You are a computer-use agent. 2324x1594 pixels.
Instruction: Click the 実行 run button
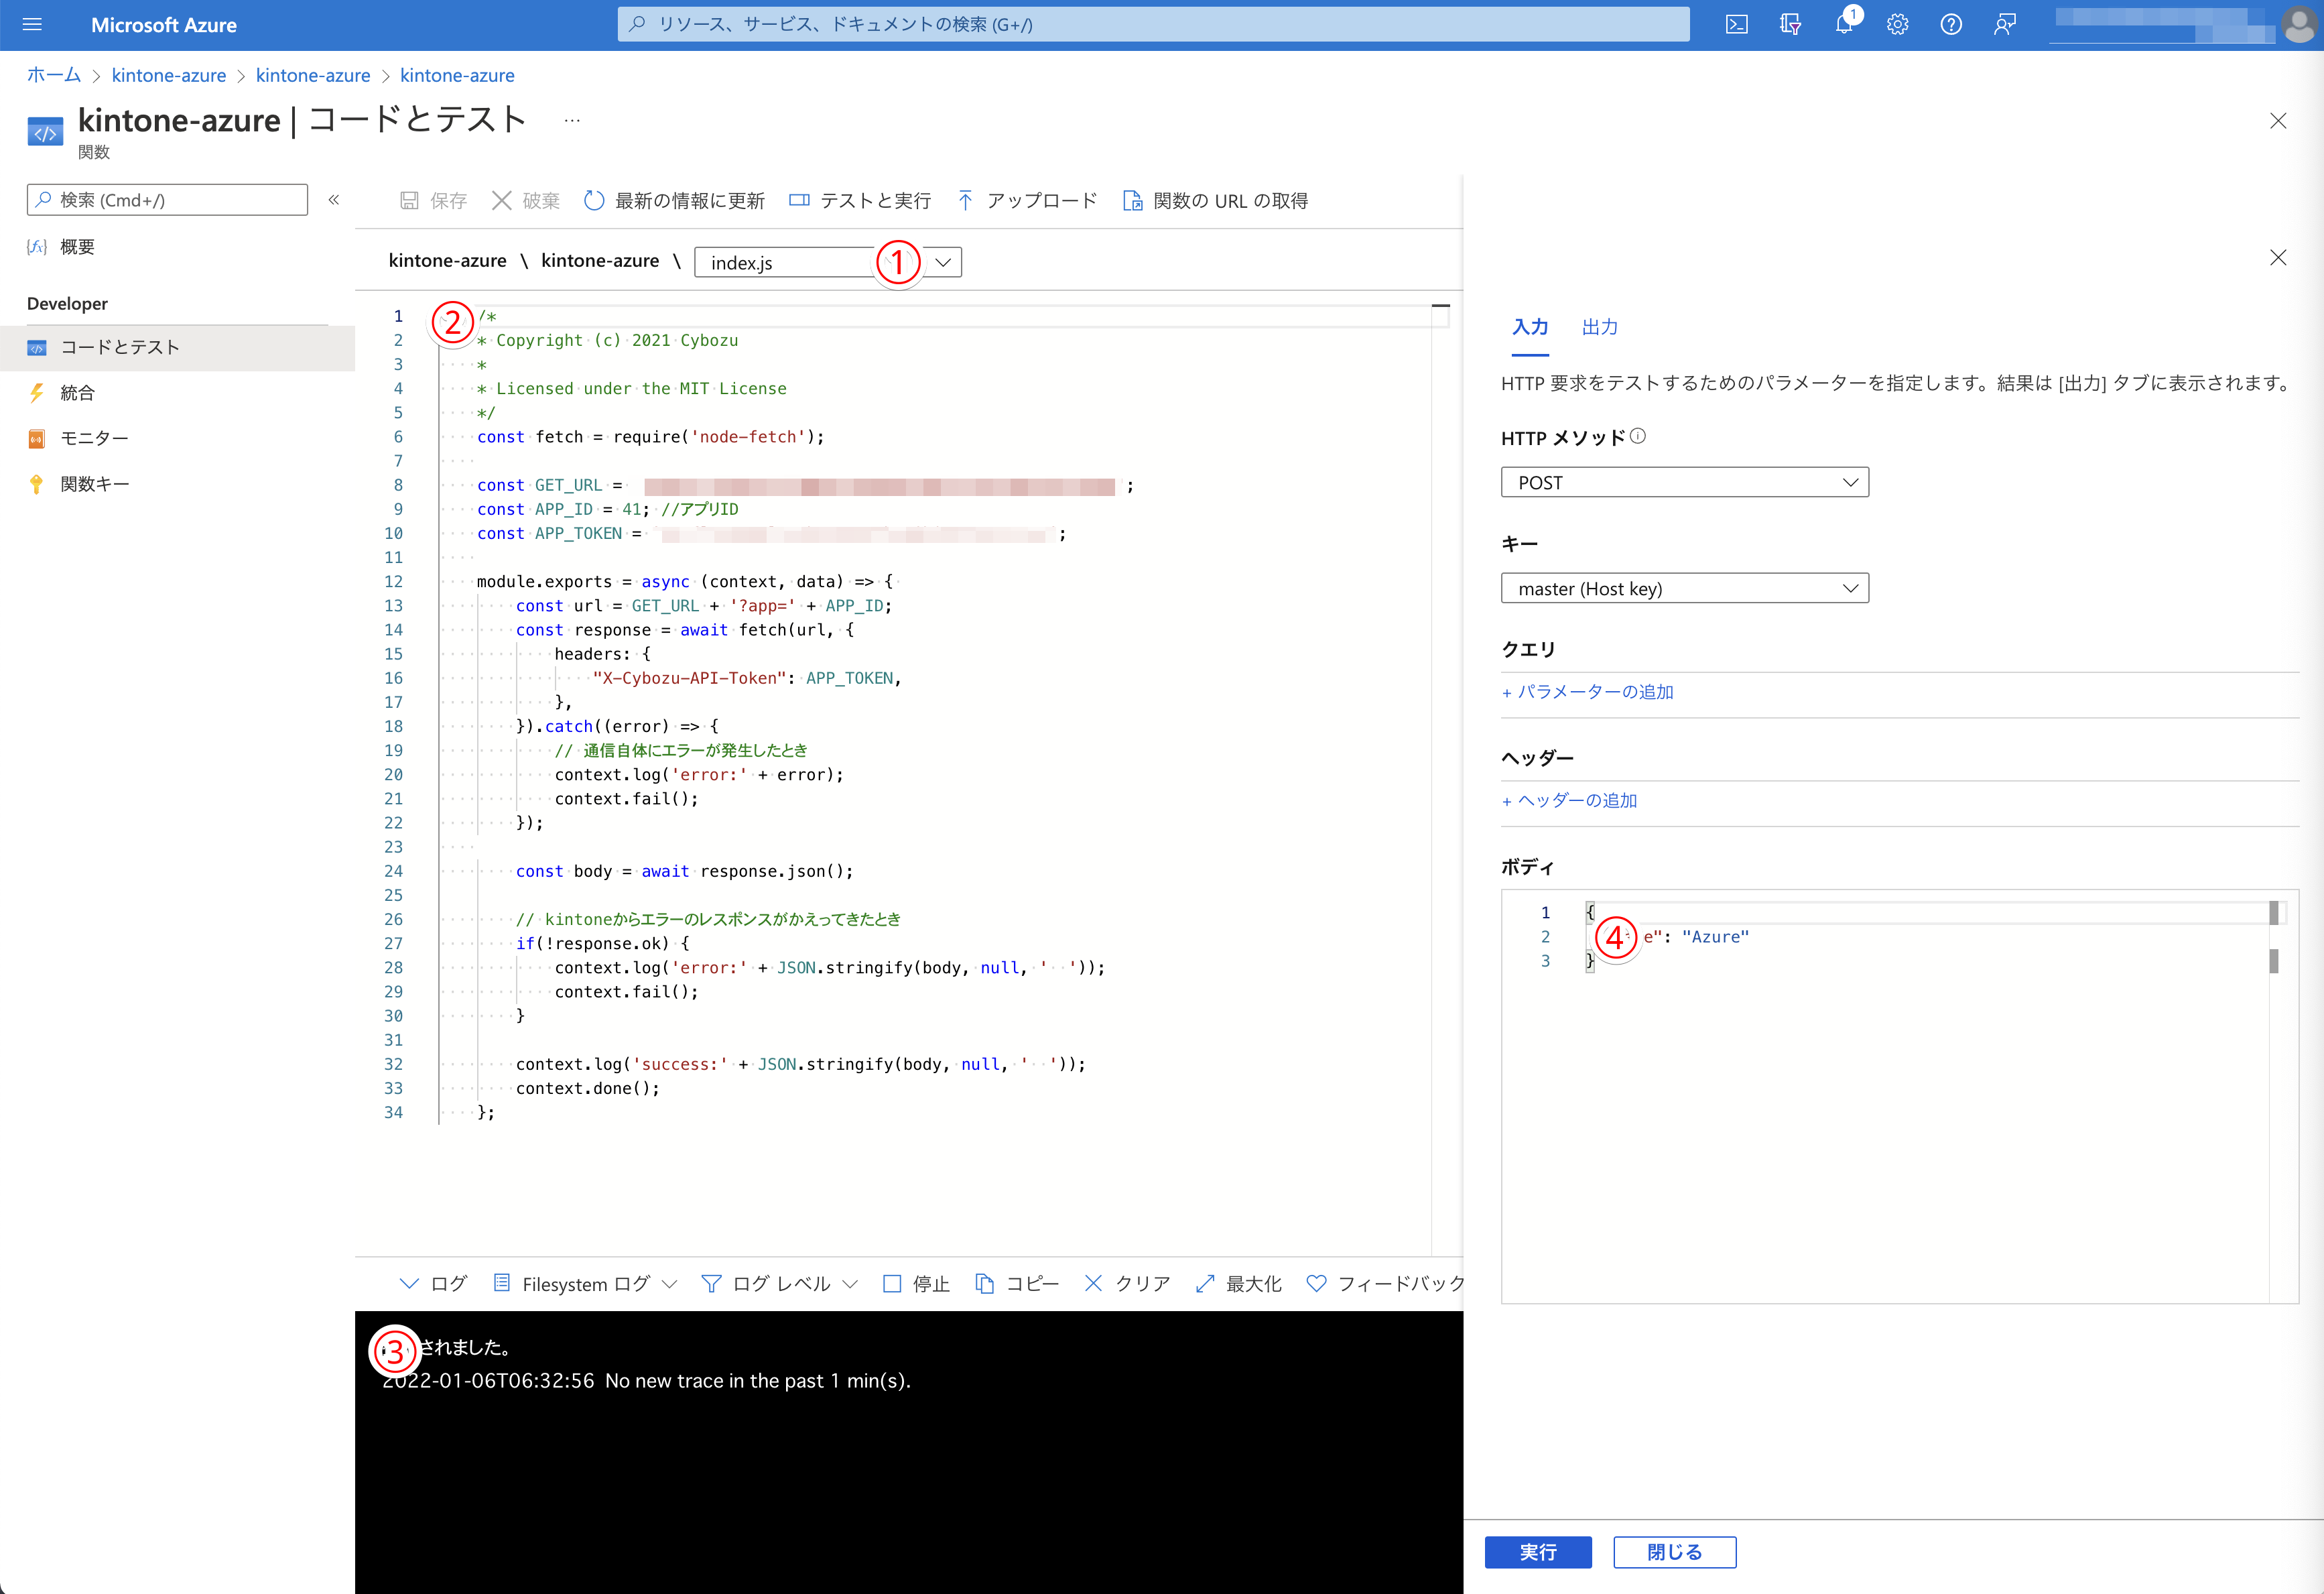[x=1537, y=1551]
